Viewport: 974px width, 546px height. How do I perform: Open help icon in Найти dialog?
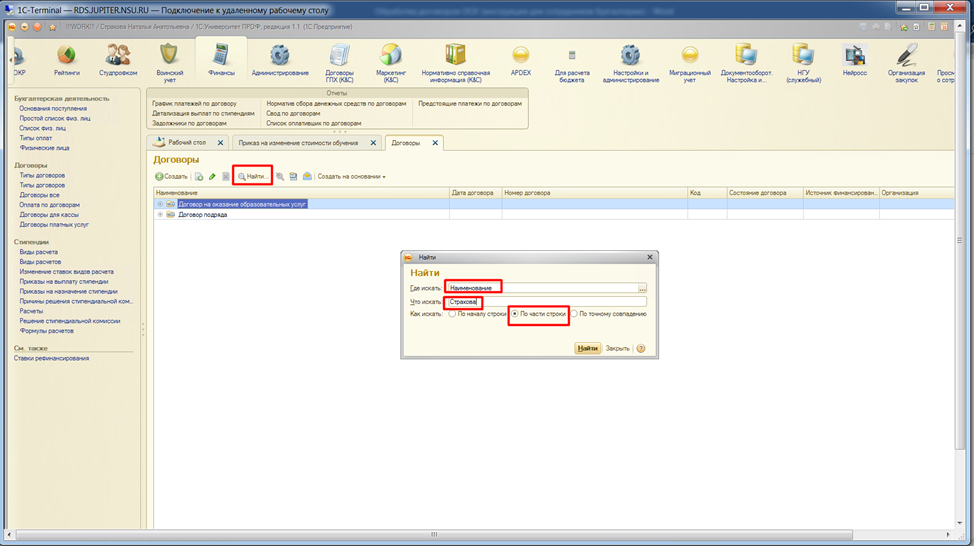[641, 349]
